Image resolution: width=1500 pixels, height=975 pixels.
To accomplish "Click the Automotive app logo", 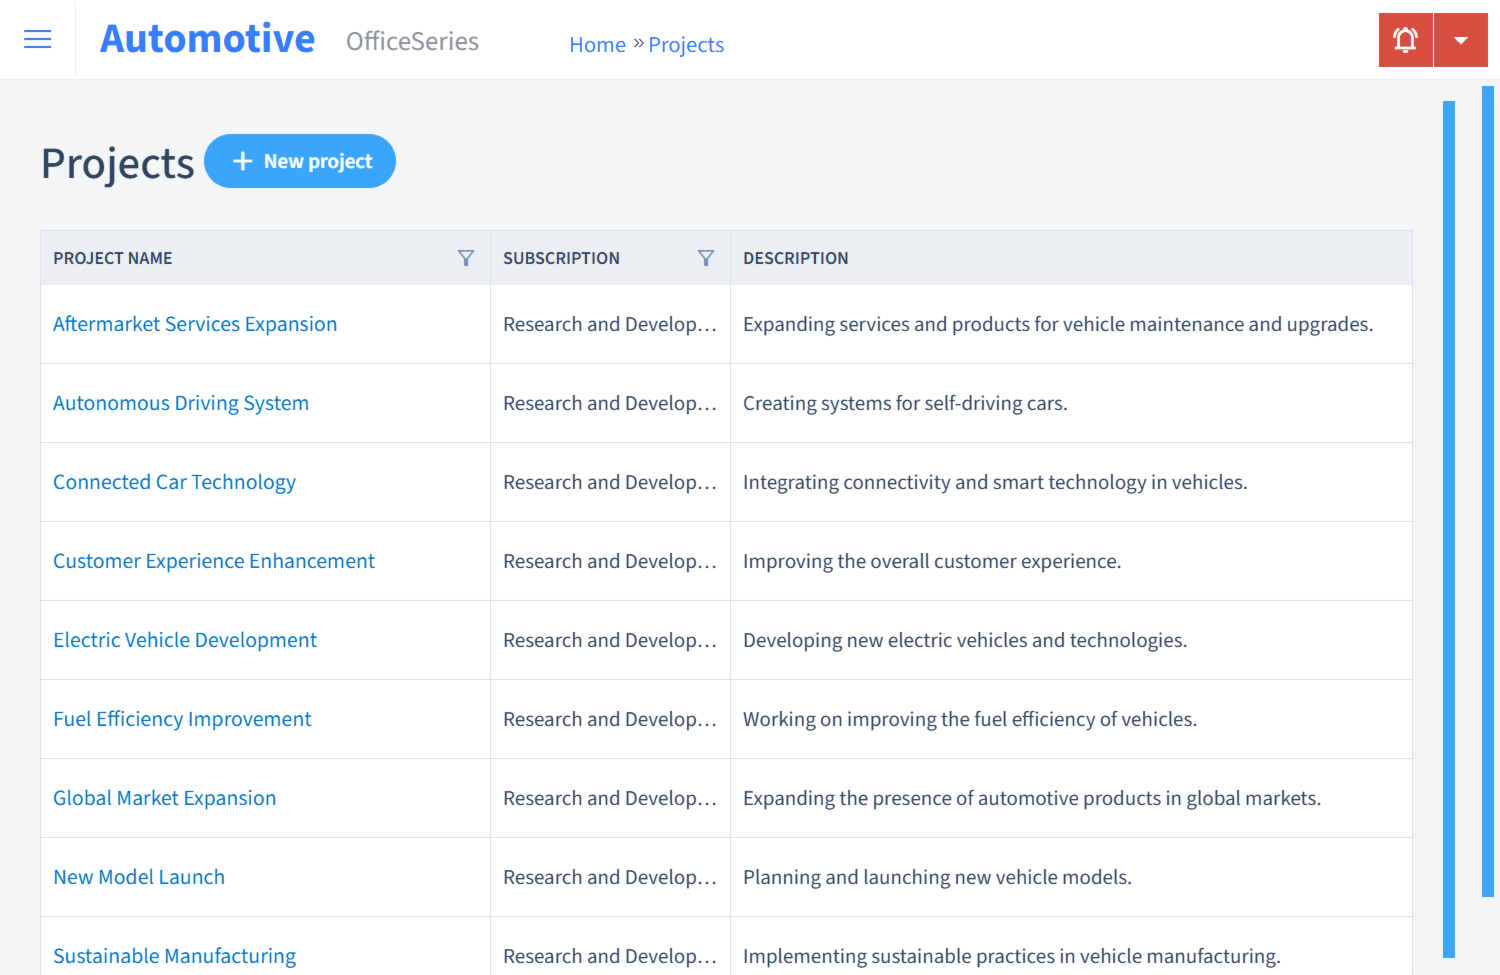I will (206, 38).
